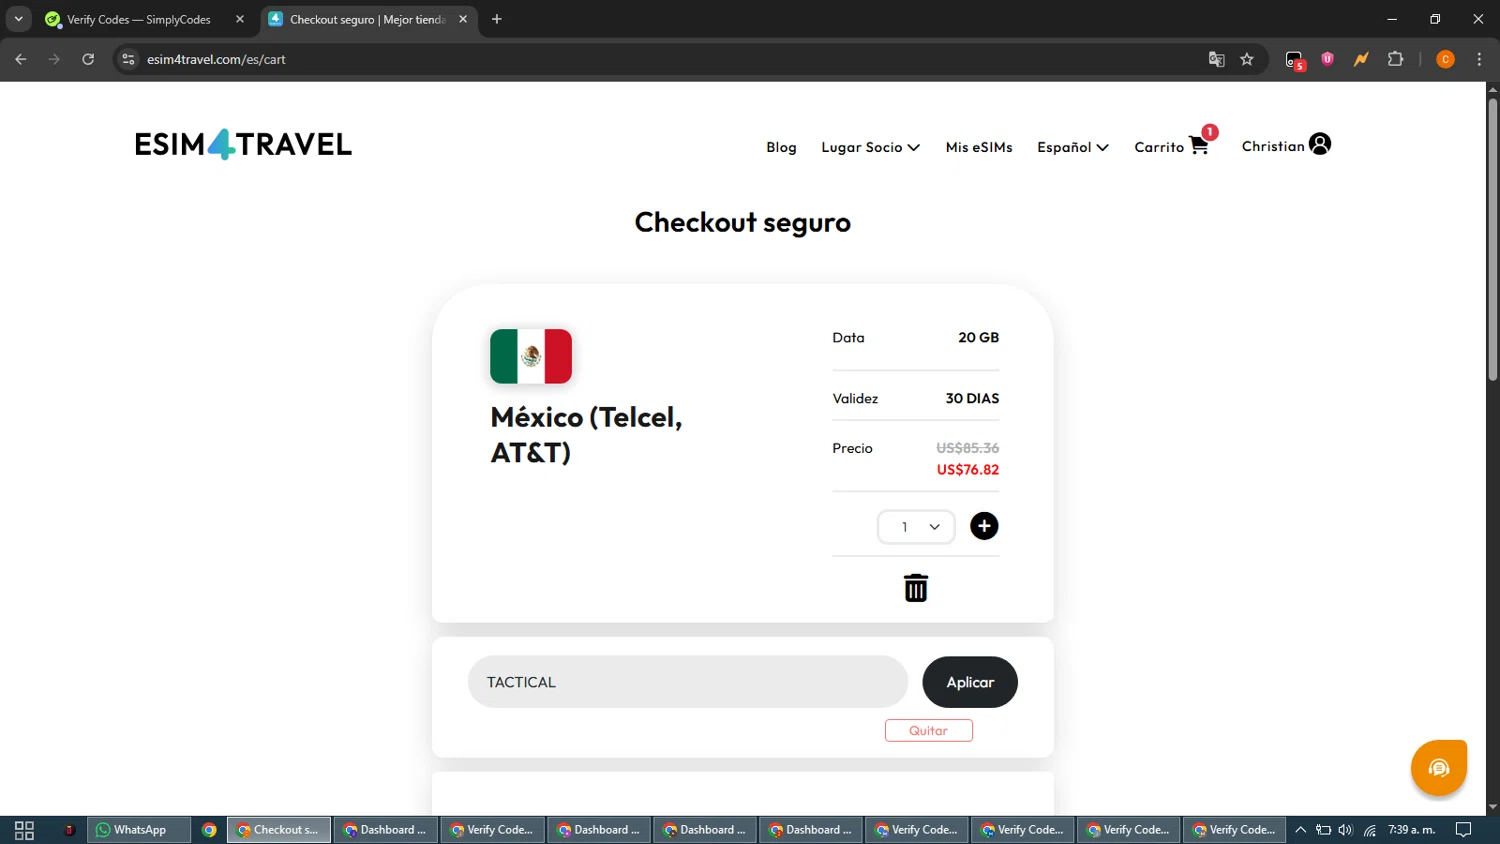Click the crossed-out price US$85.36
Image resolution: width=1500 pixels, height=844 pixels.
click(x=967, y=448)
